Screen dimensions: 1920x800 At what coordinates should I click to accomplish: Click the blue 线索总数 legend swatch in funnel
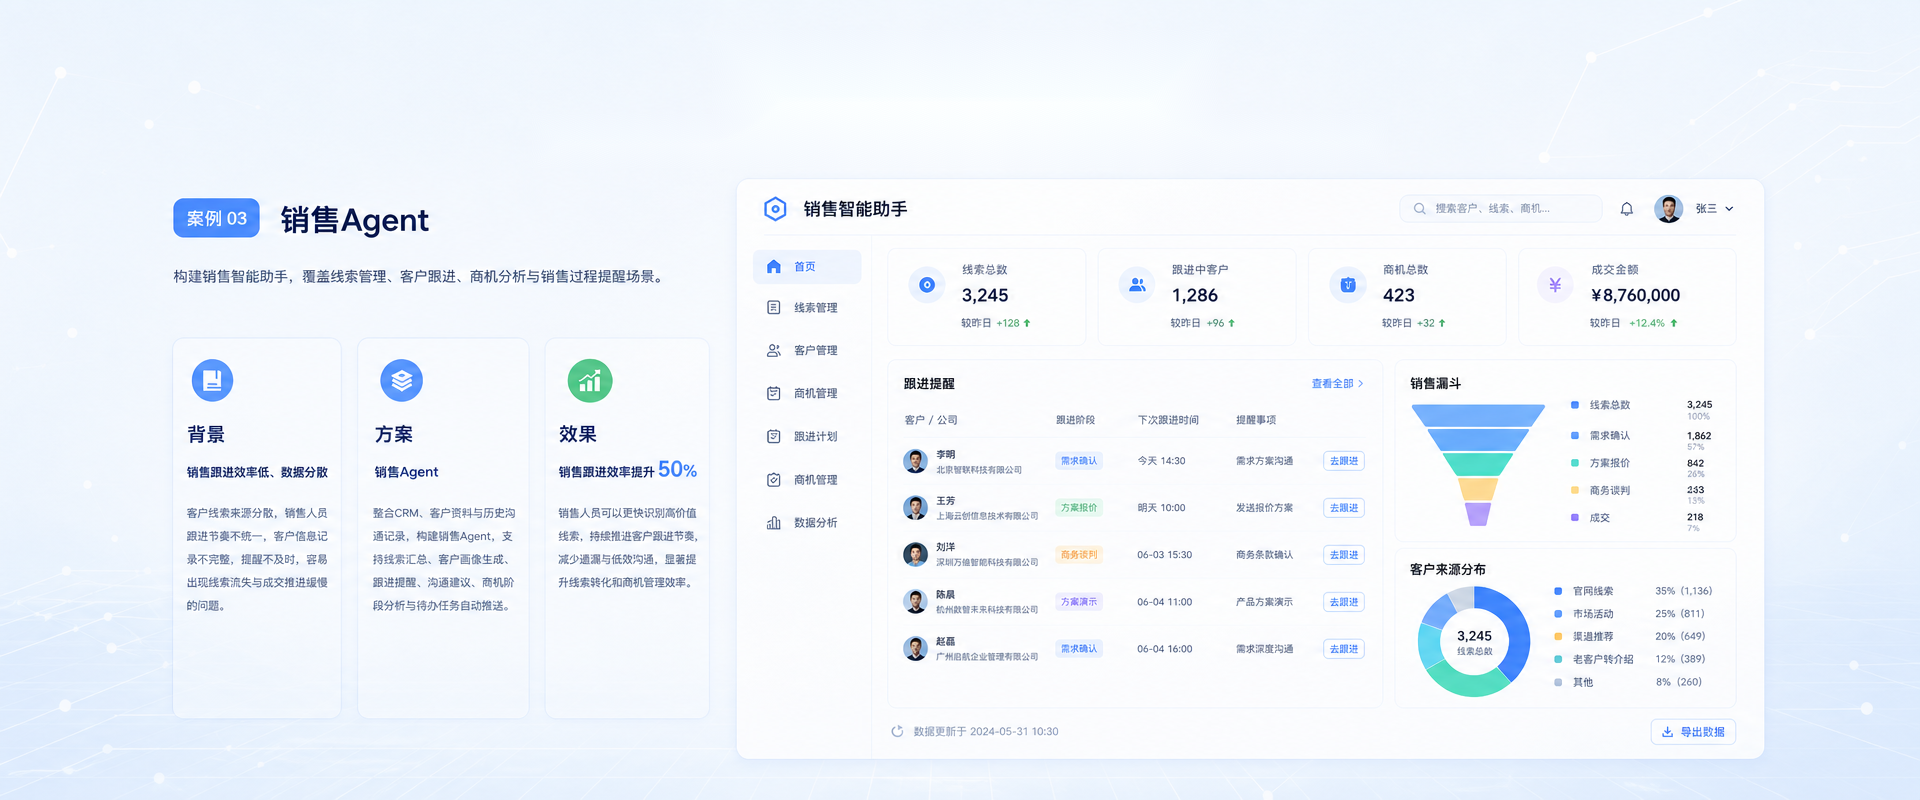click(x=1575, y=405)
